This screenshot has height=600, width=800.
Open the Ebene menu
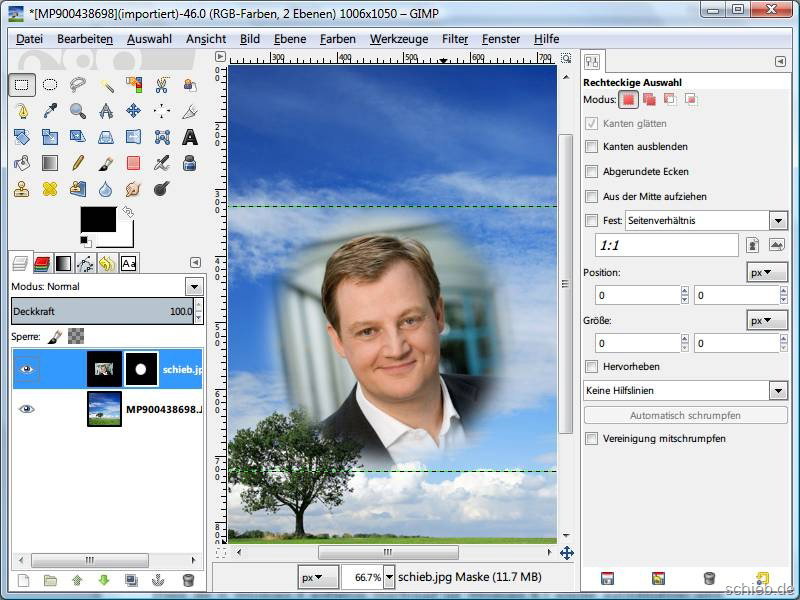[290, 39]
